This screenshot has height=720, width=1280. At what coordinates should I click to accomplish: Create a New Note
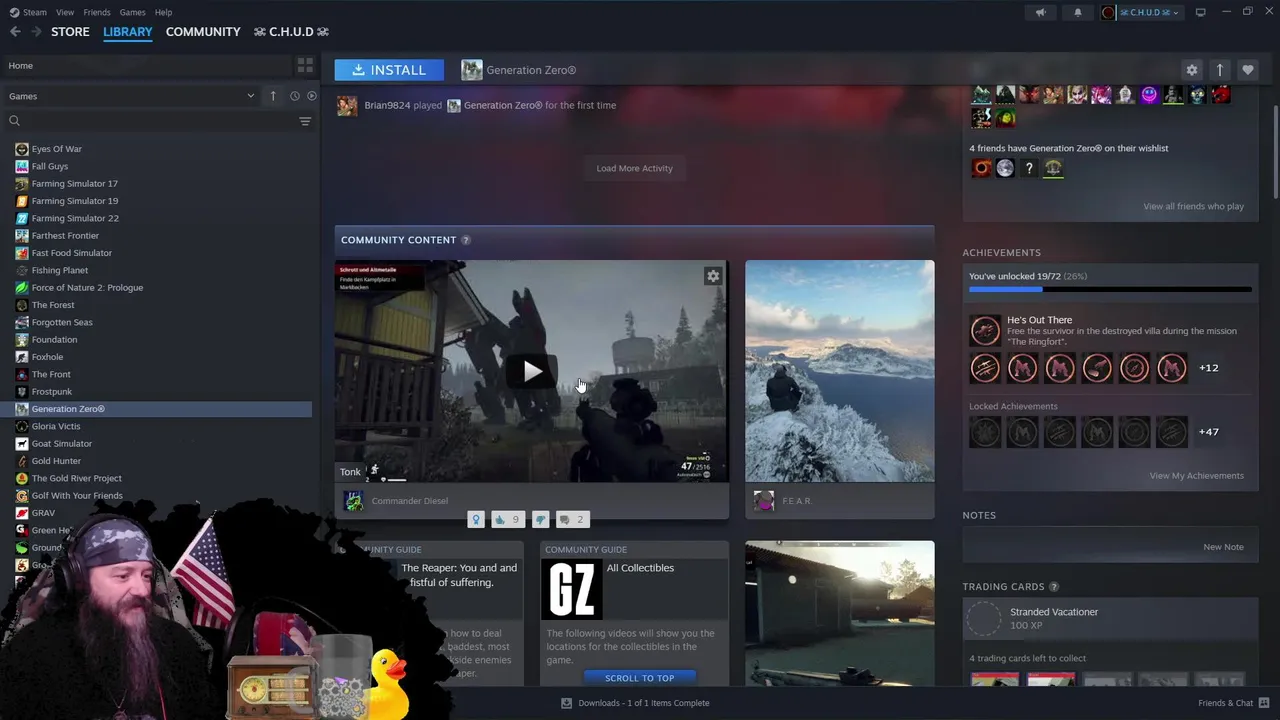coord(1223,547)
